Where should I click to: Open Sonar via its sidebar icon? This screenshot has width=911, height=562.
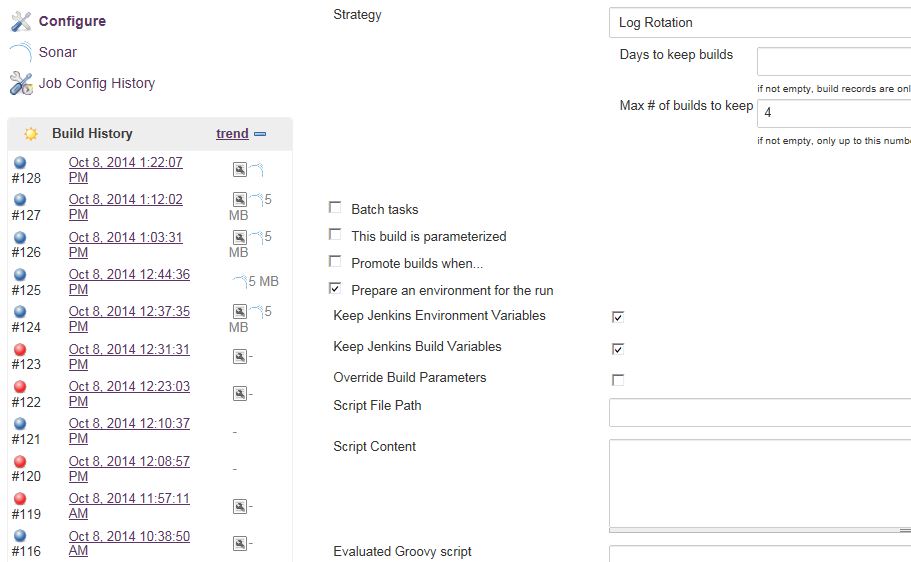click(x=21, y=53)
